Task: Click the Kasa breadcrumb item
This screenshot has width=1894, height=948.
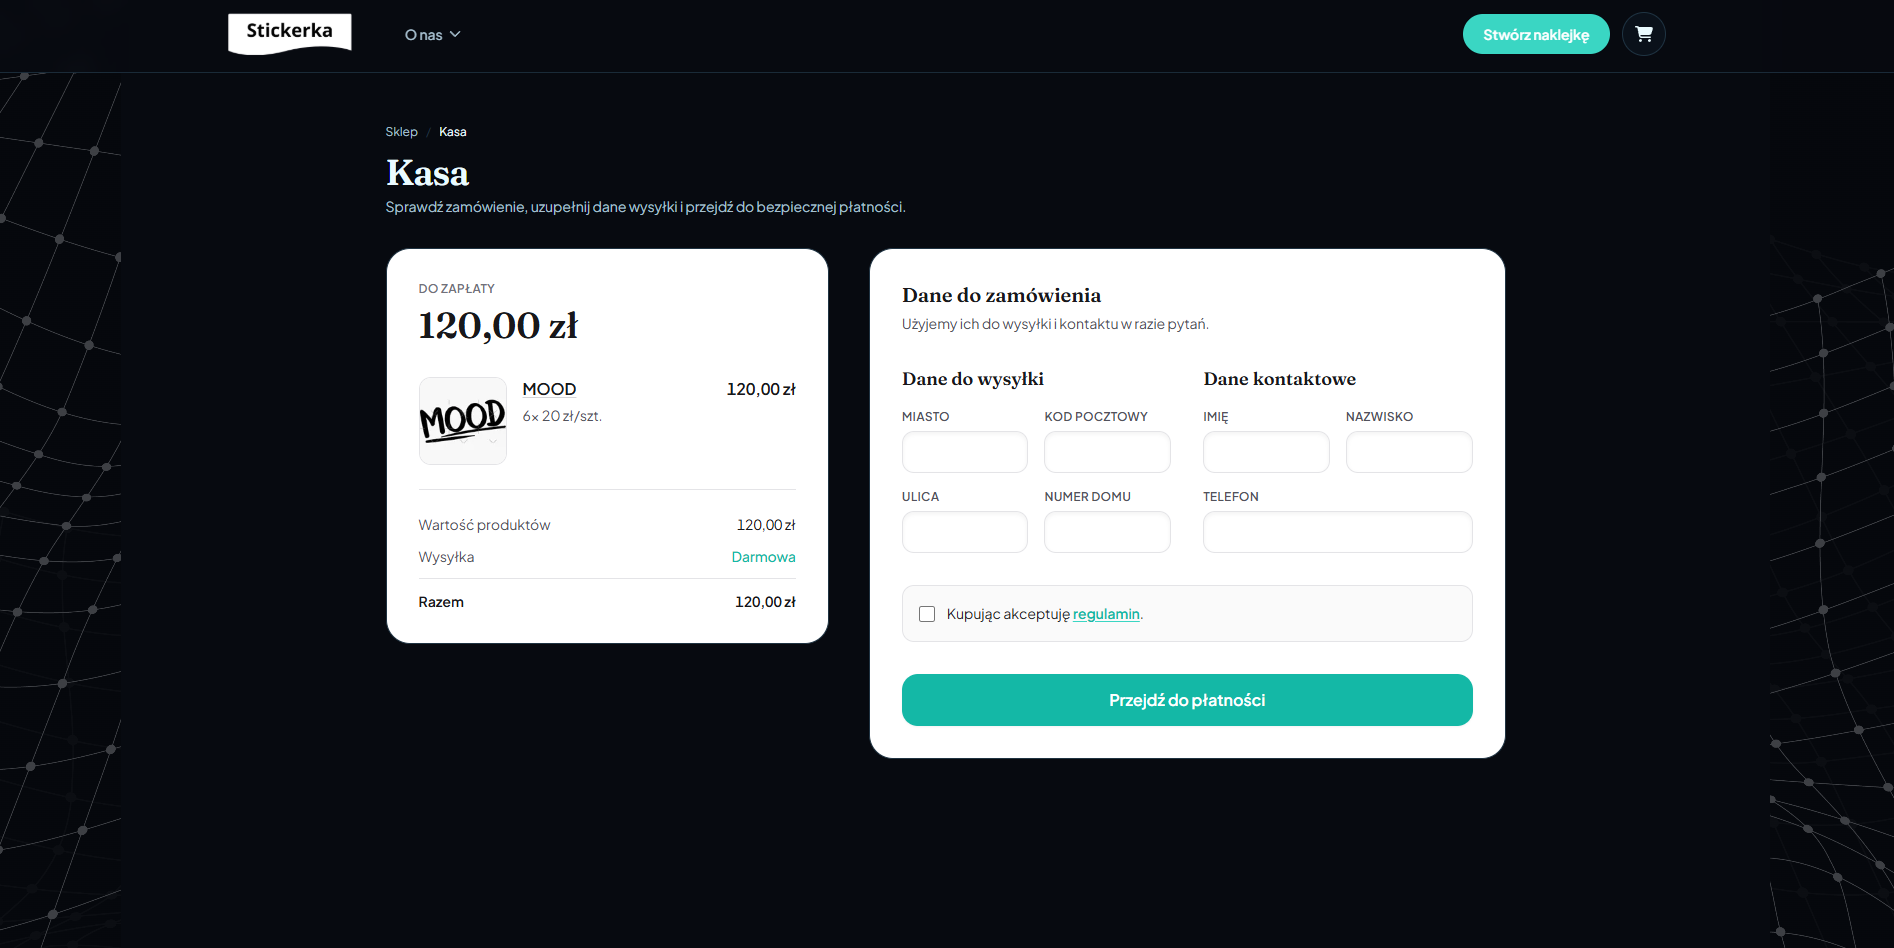Action: (452, 132)
